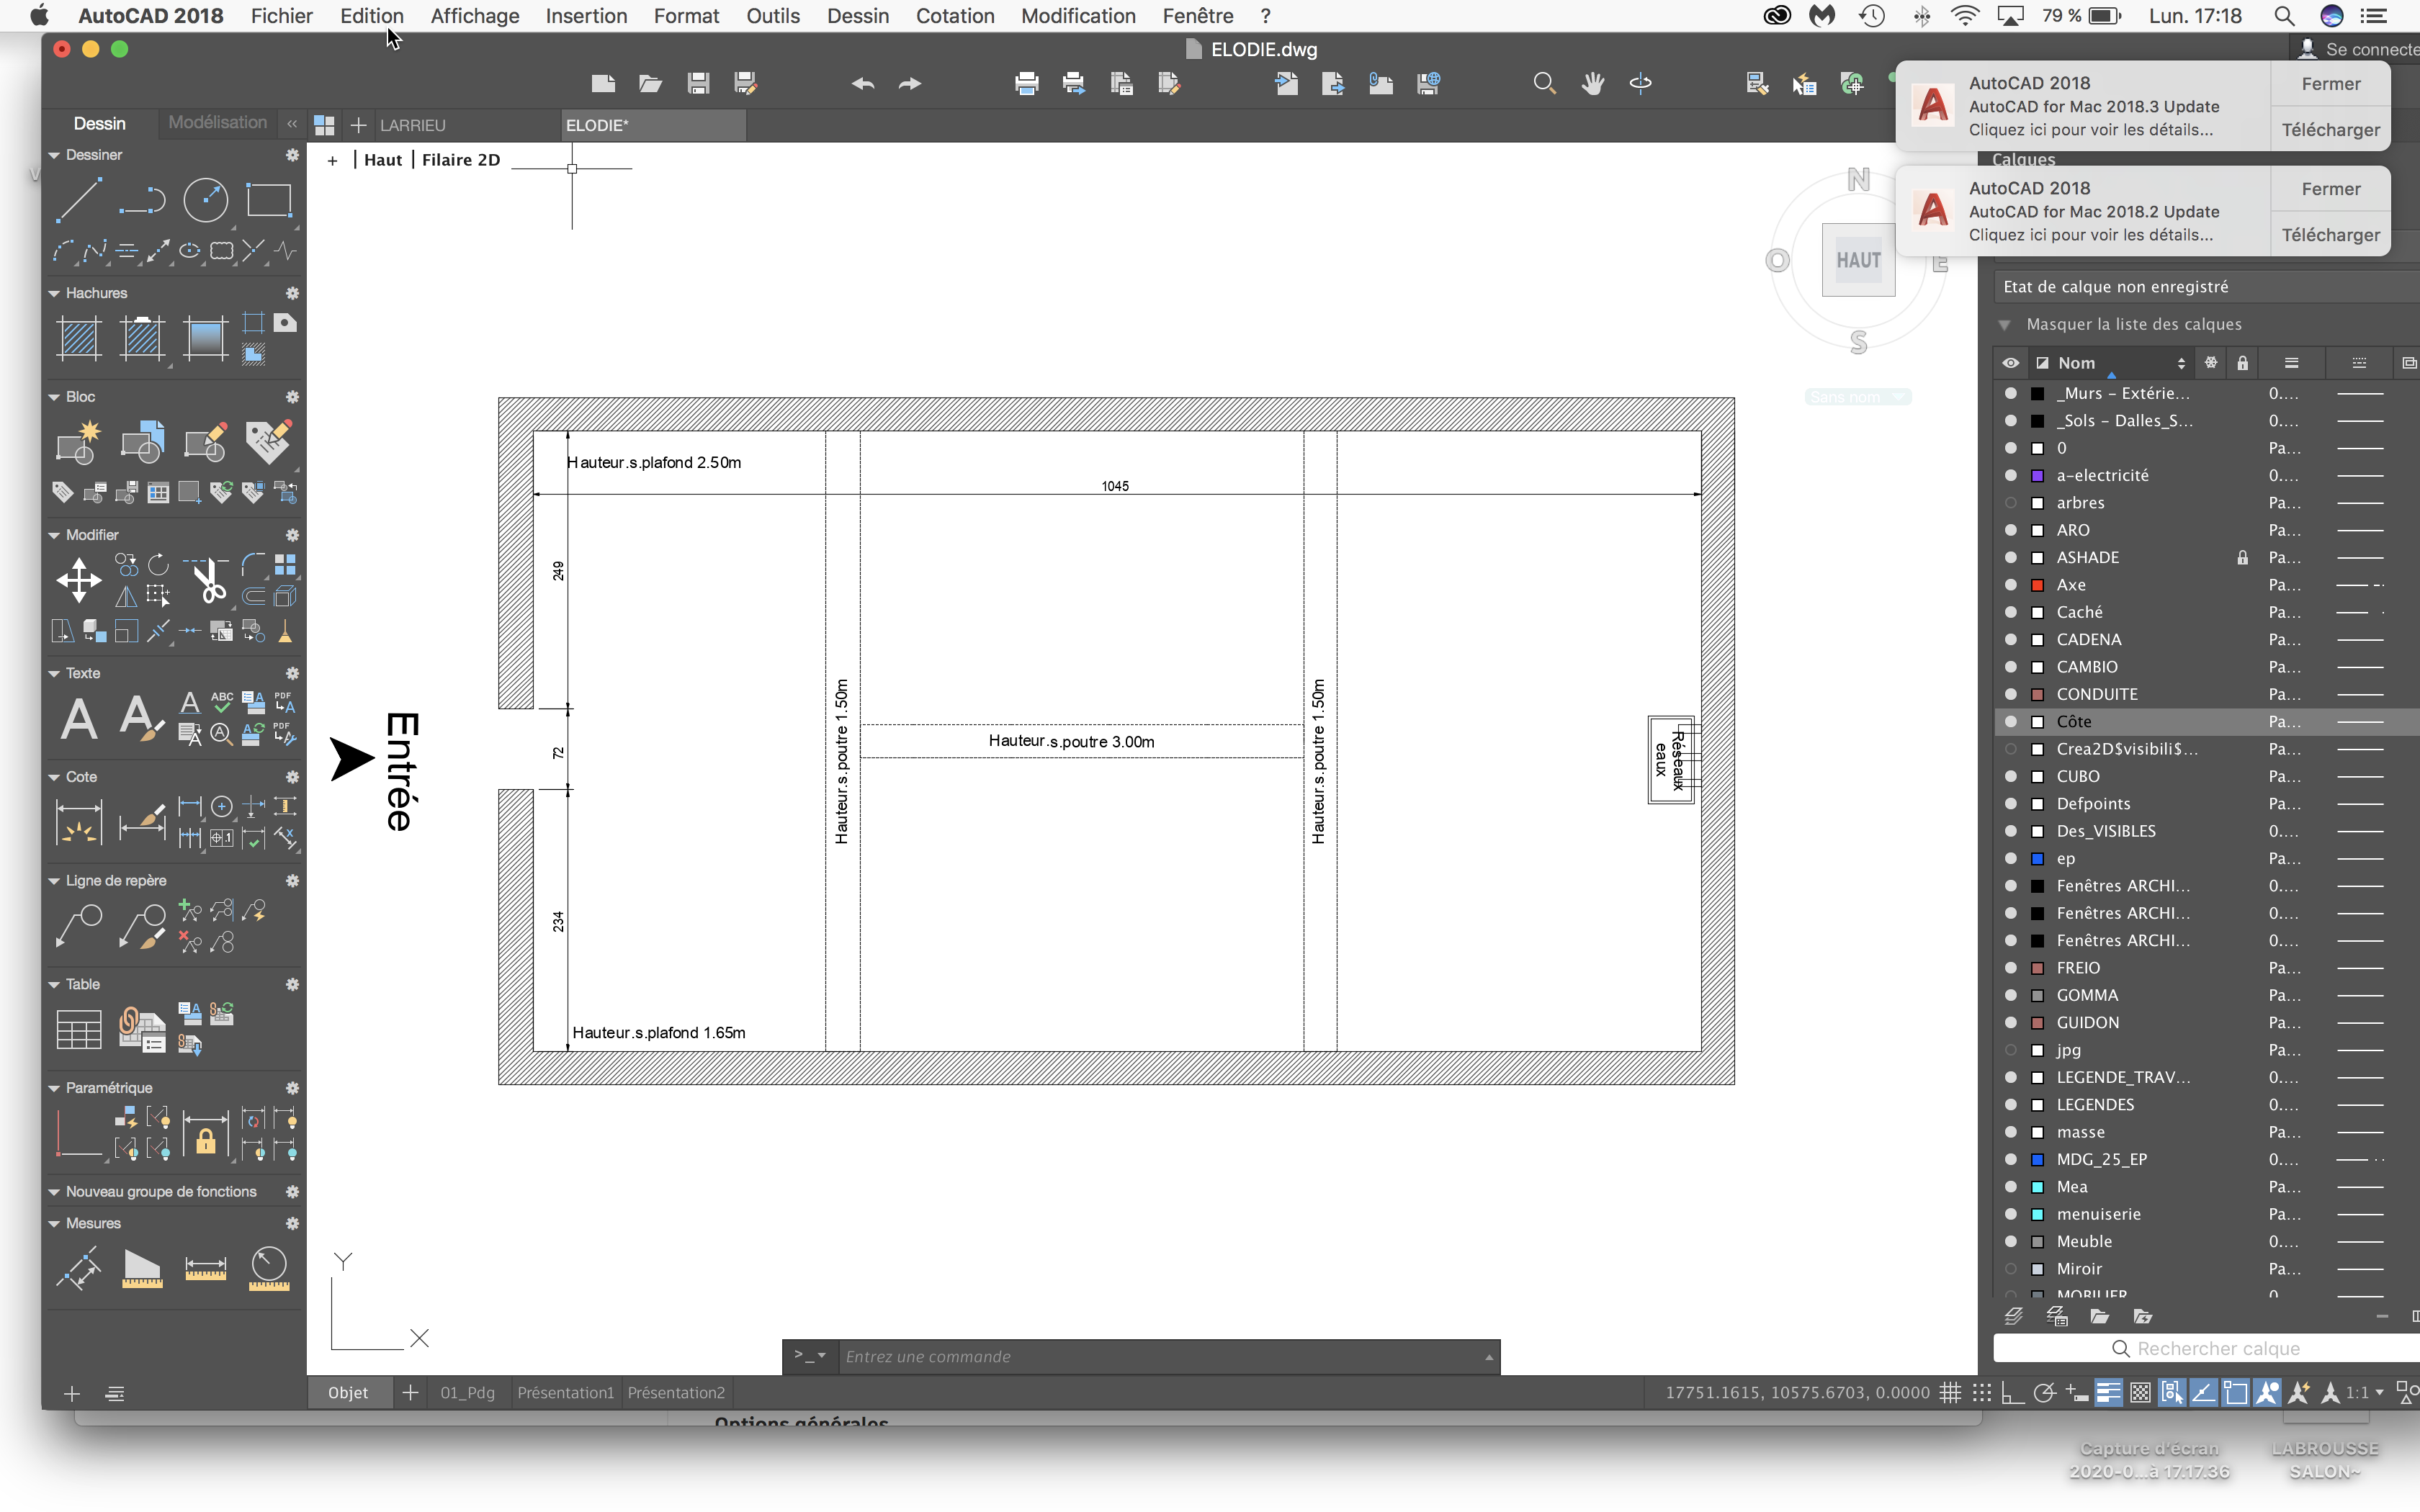
Task: Click the Zoom magnifier toolbar icon
Action: (1543, 84)
